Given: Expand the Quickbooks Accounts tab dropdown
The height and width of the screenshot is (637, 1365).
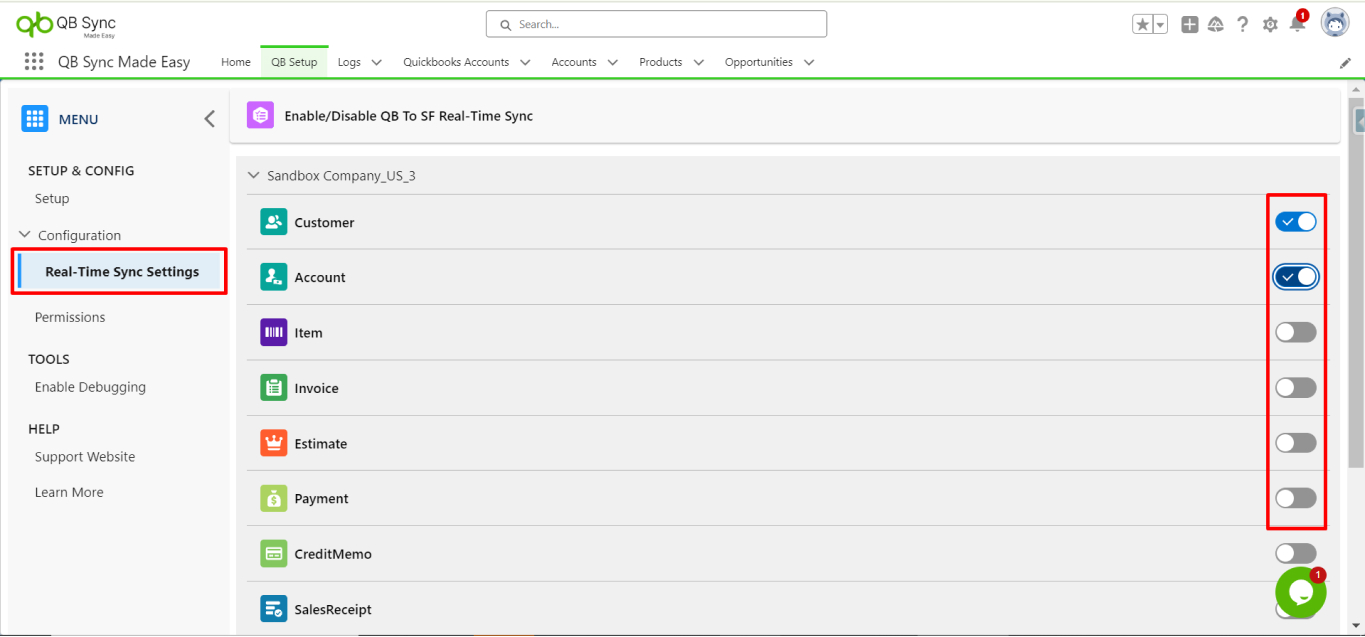Looking at the screenshot, I should click(526, 62).
